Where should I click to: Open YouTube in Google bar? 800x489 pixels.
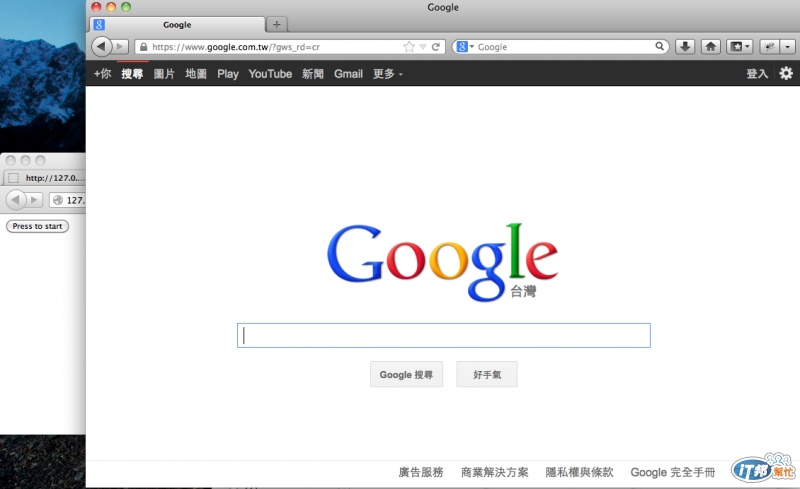pyautogui.click(x=270, y=74)
